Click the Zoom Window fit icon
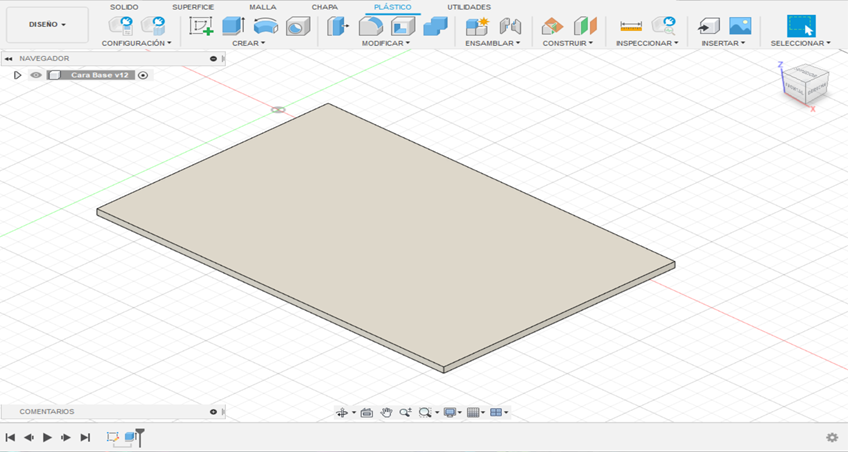This screenshot has height=452, width=848. click(425, 413)
